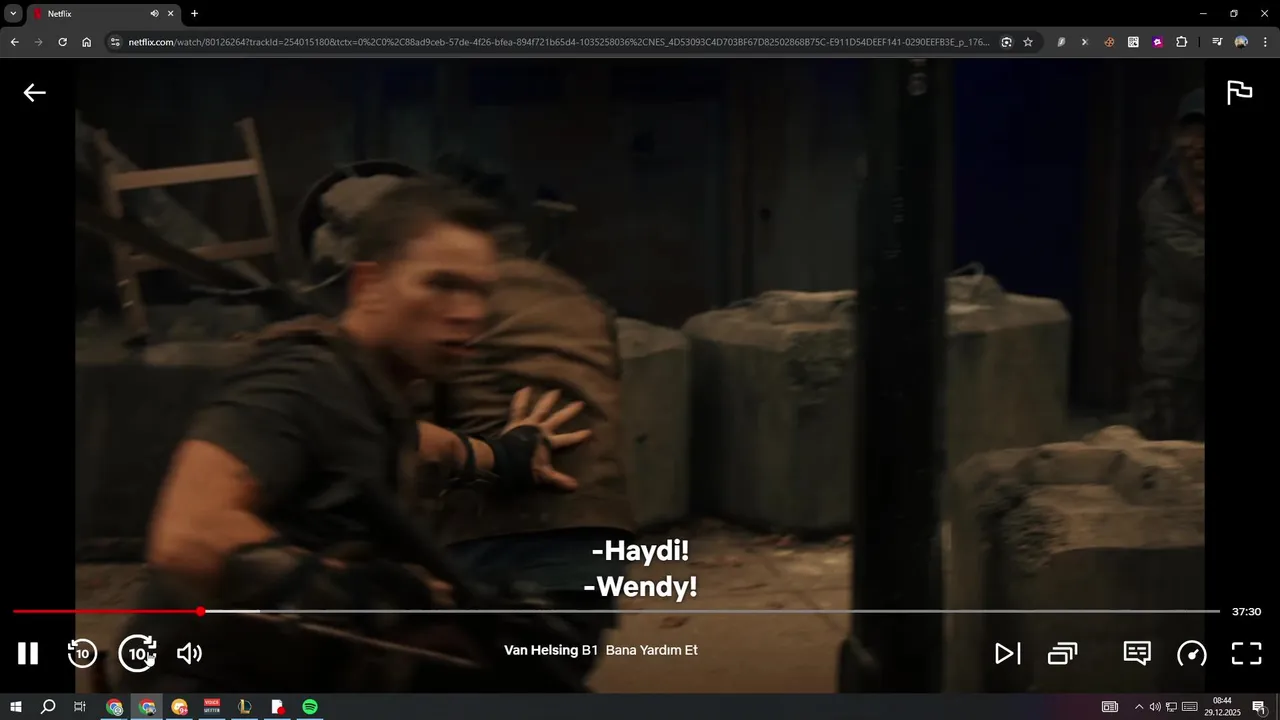Select the Netflix tab
The height and width of the screenshot is (720, 1280).
point(103,14)
